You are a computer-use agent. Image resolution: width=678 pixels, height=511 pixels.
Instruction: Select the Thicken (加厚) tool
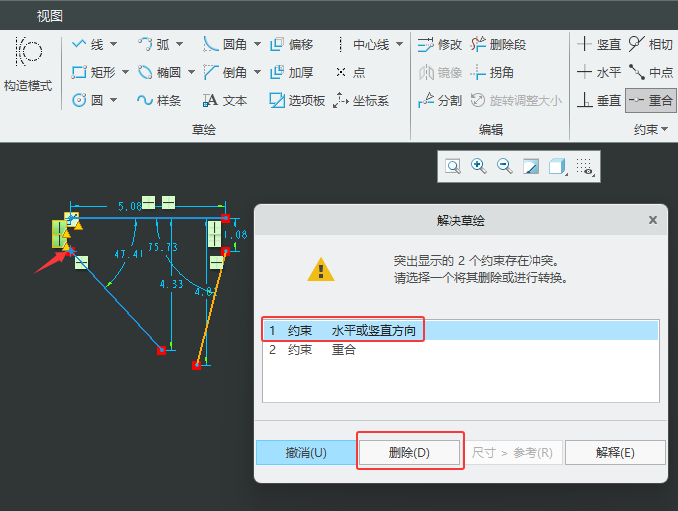click(291, 72)
